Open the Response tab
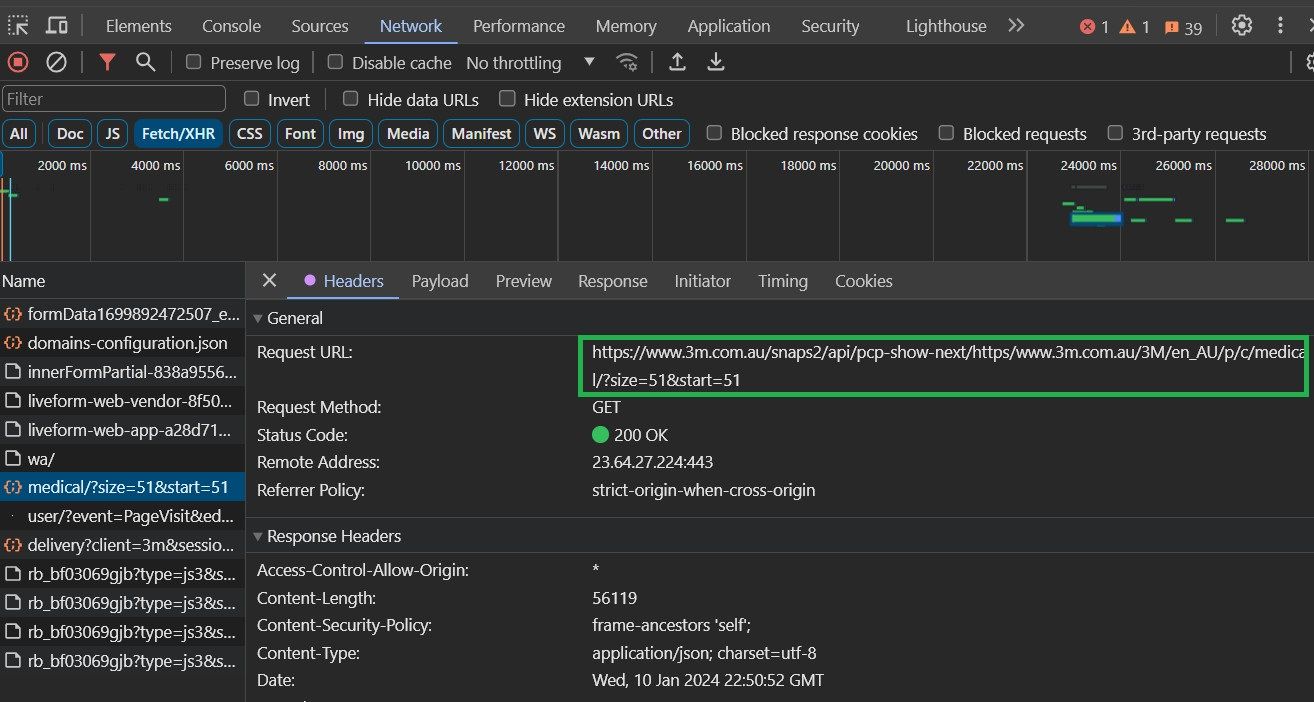The height and width of the screenshot is (702, 1314). [613, 281]
